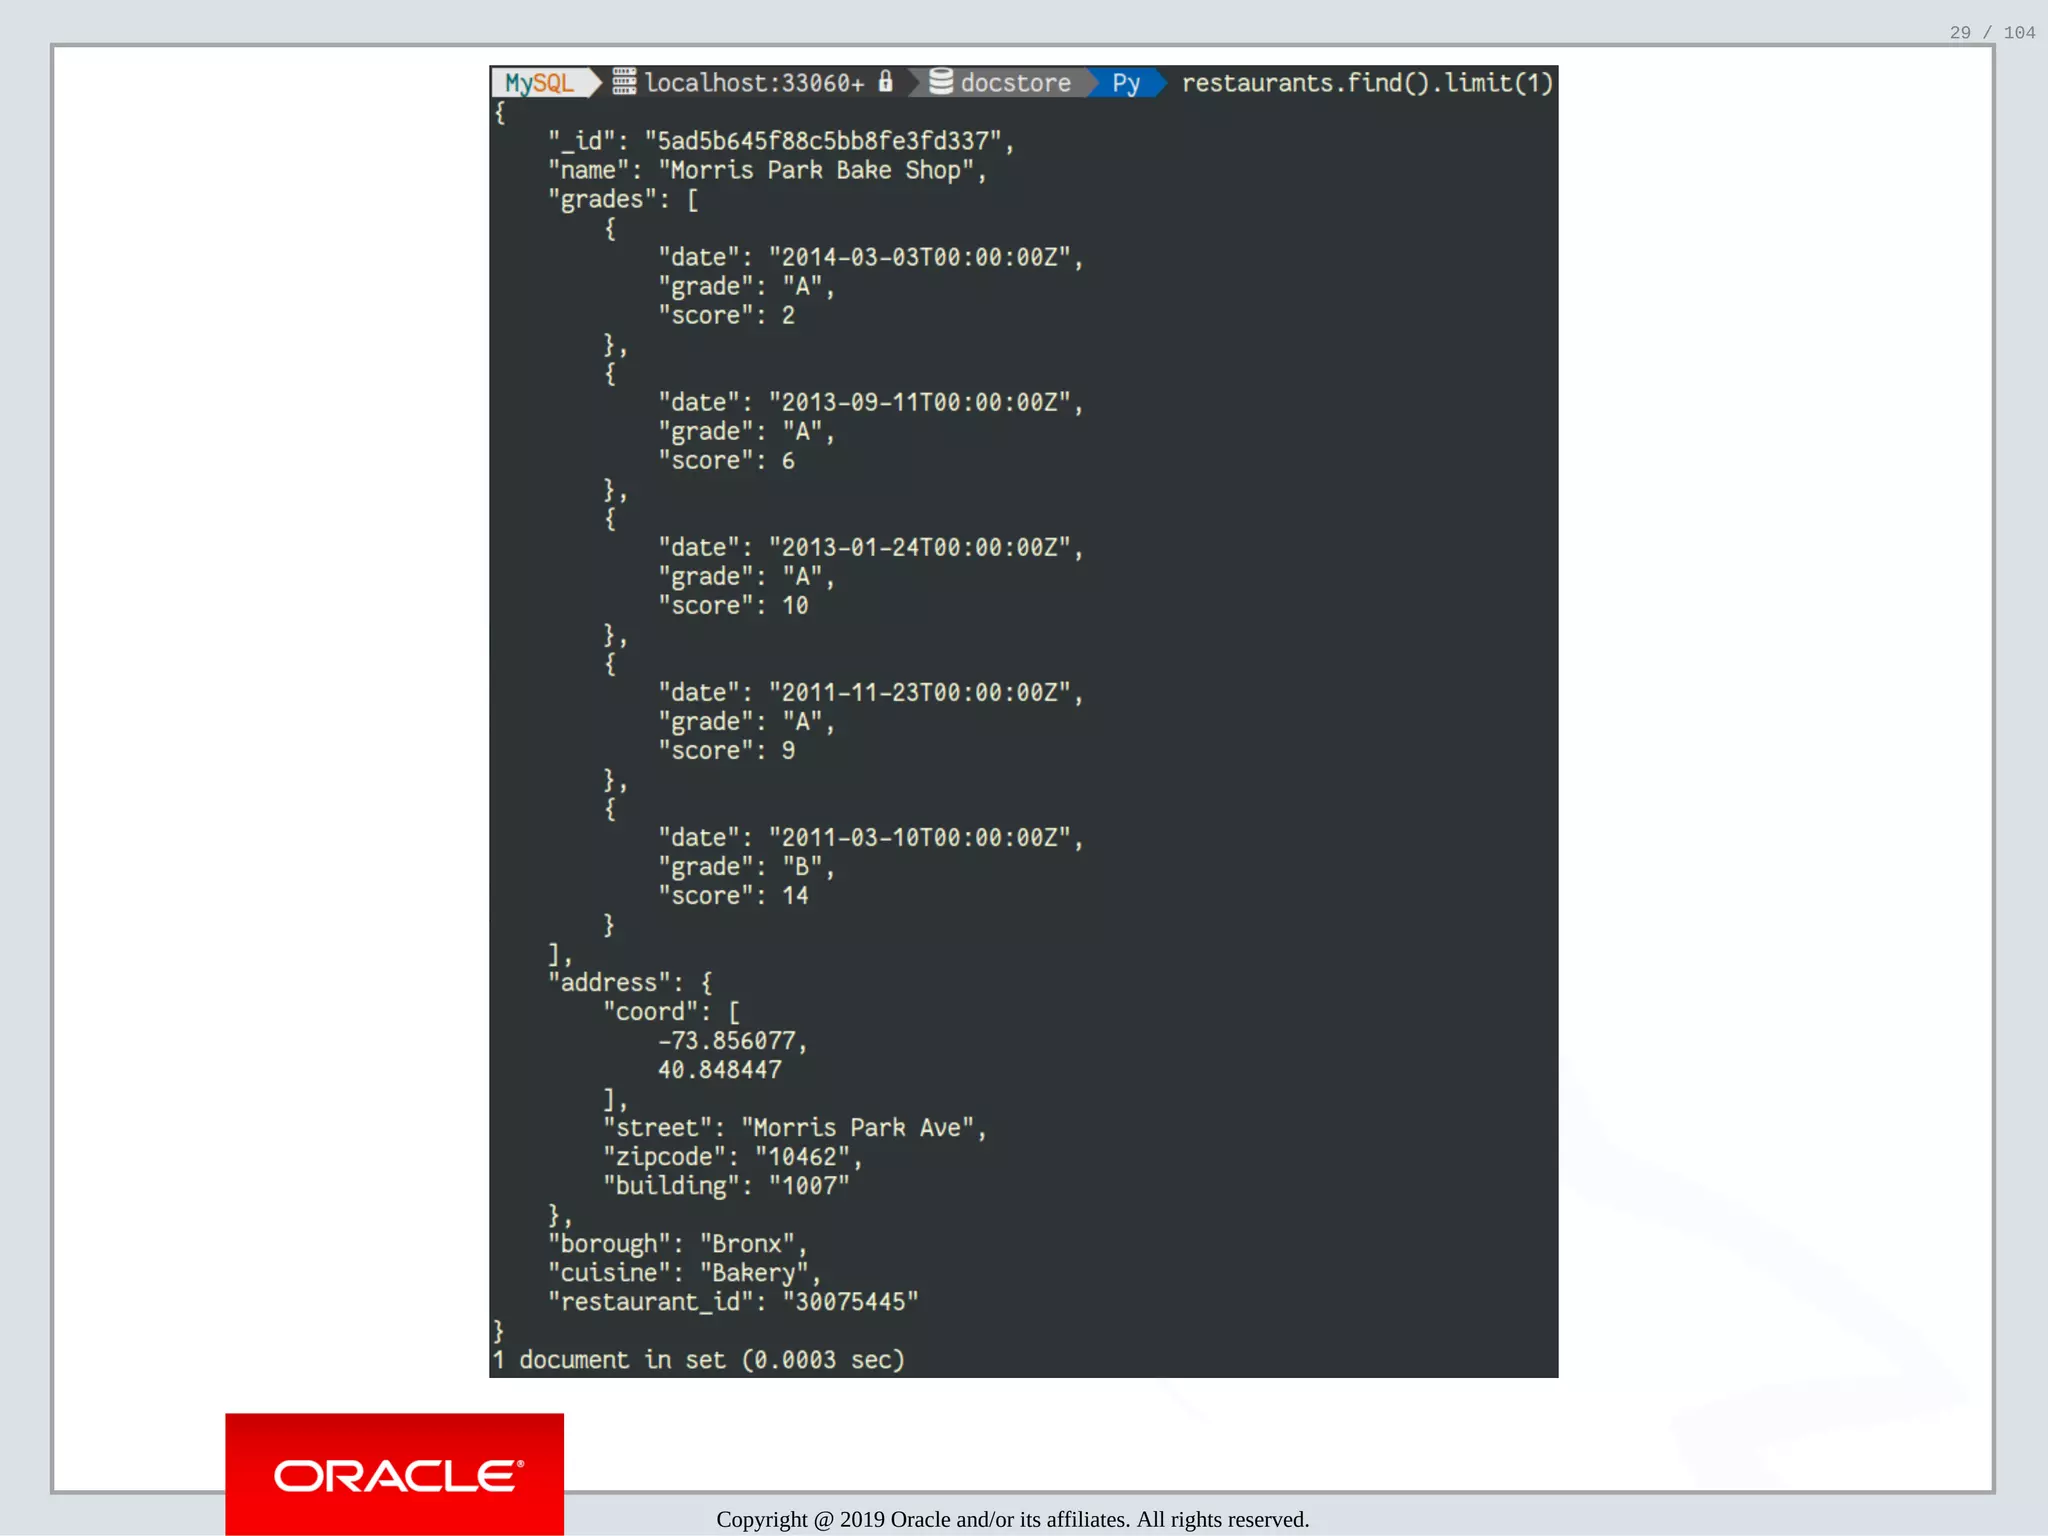
Task: Click the Oracle copyright notice text
Action: pos(1012,1520)
